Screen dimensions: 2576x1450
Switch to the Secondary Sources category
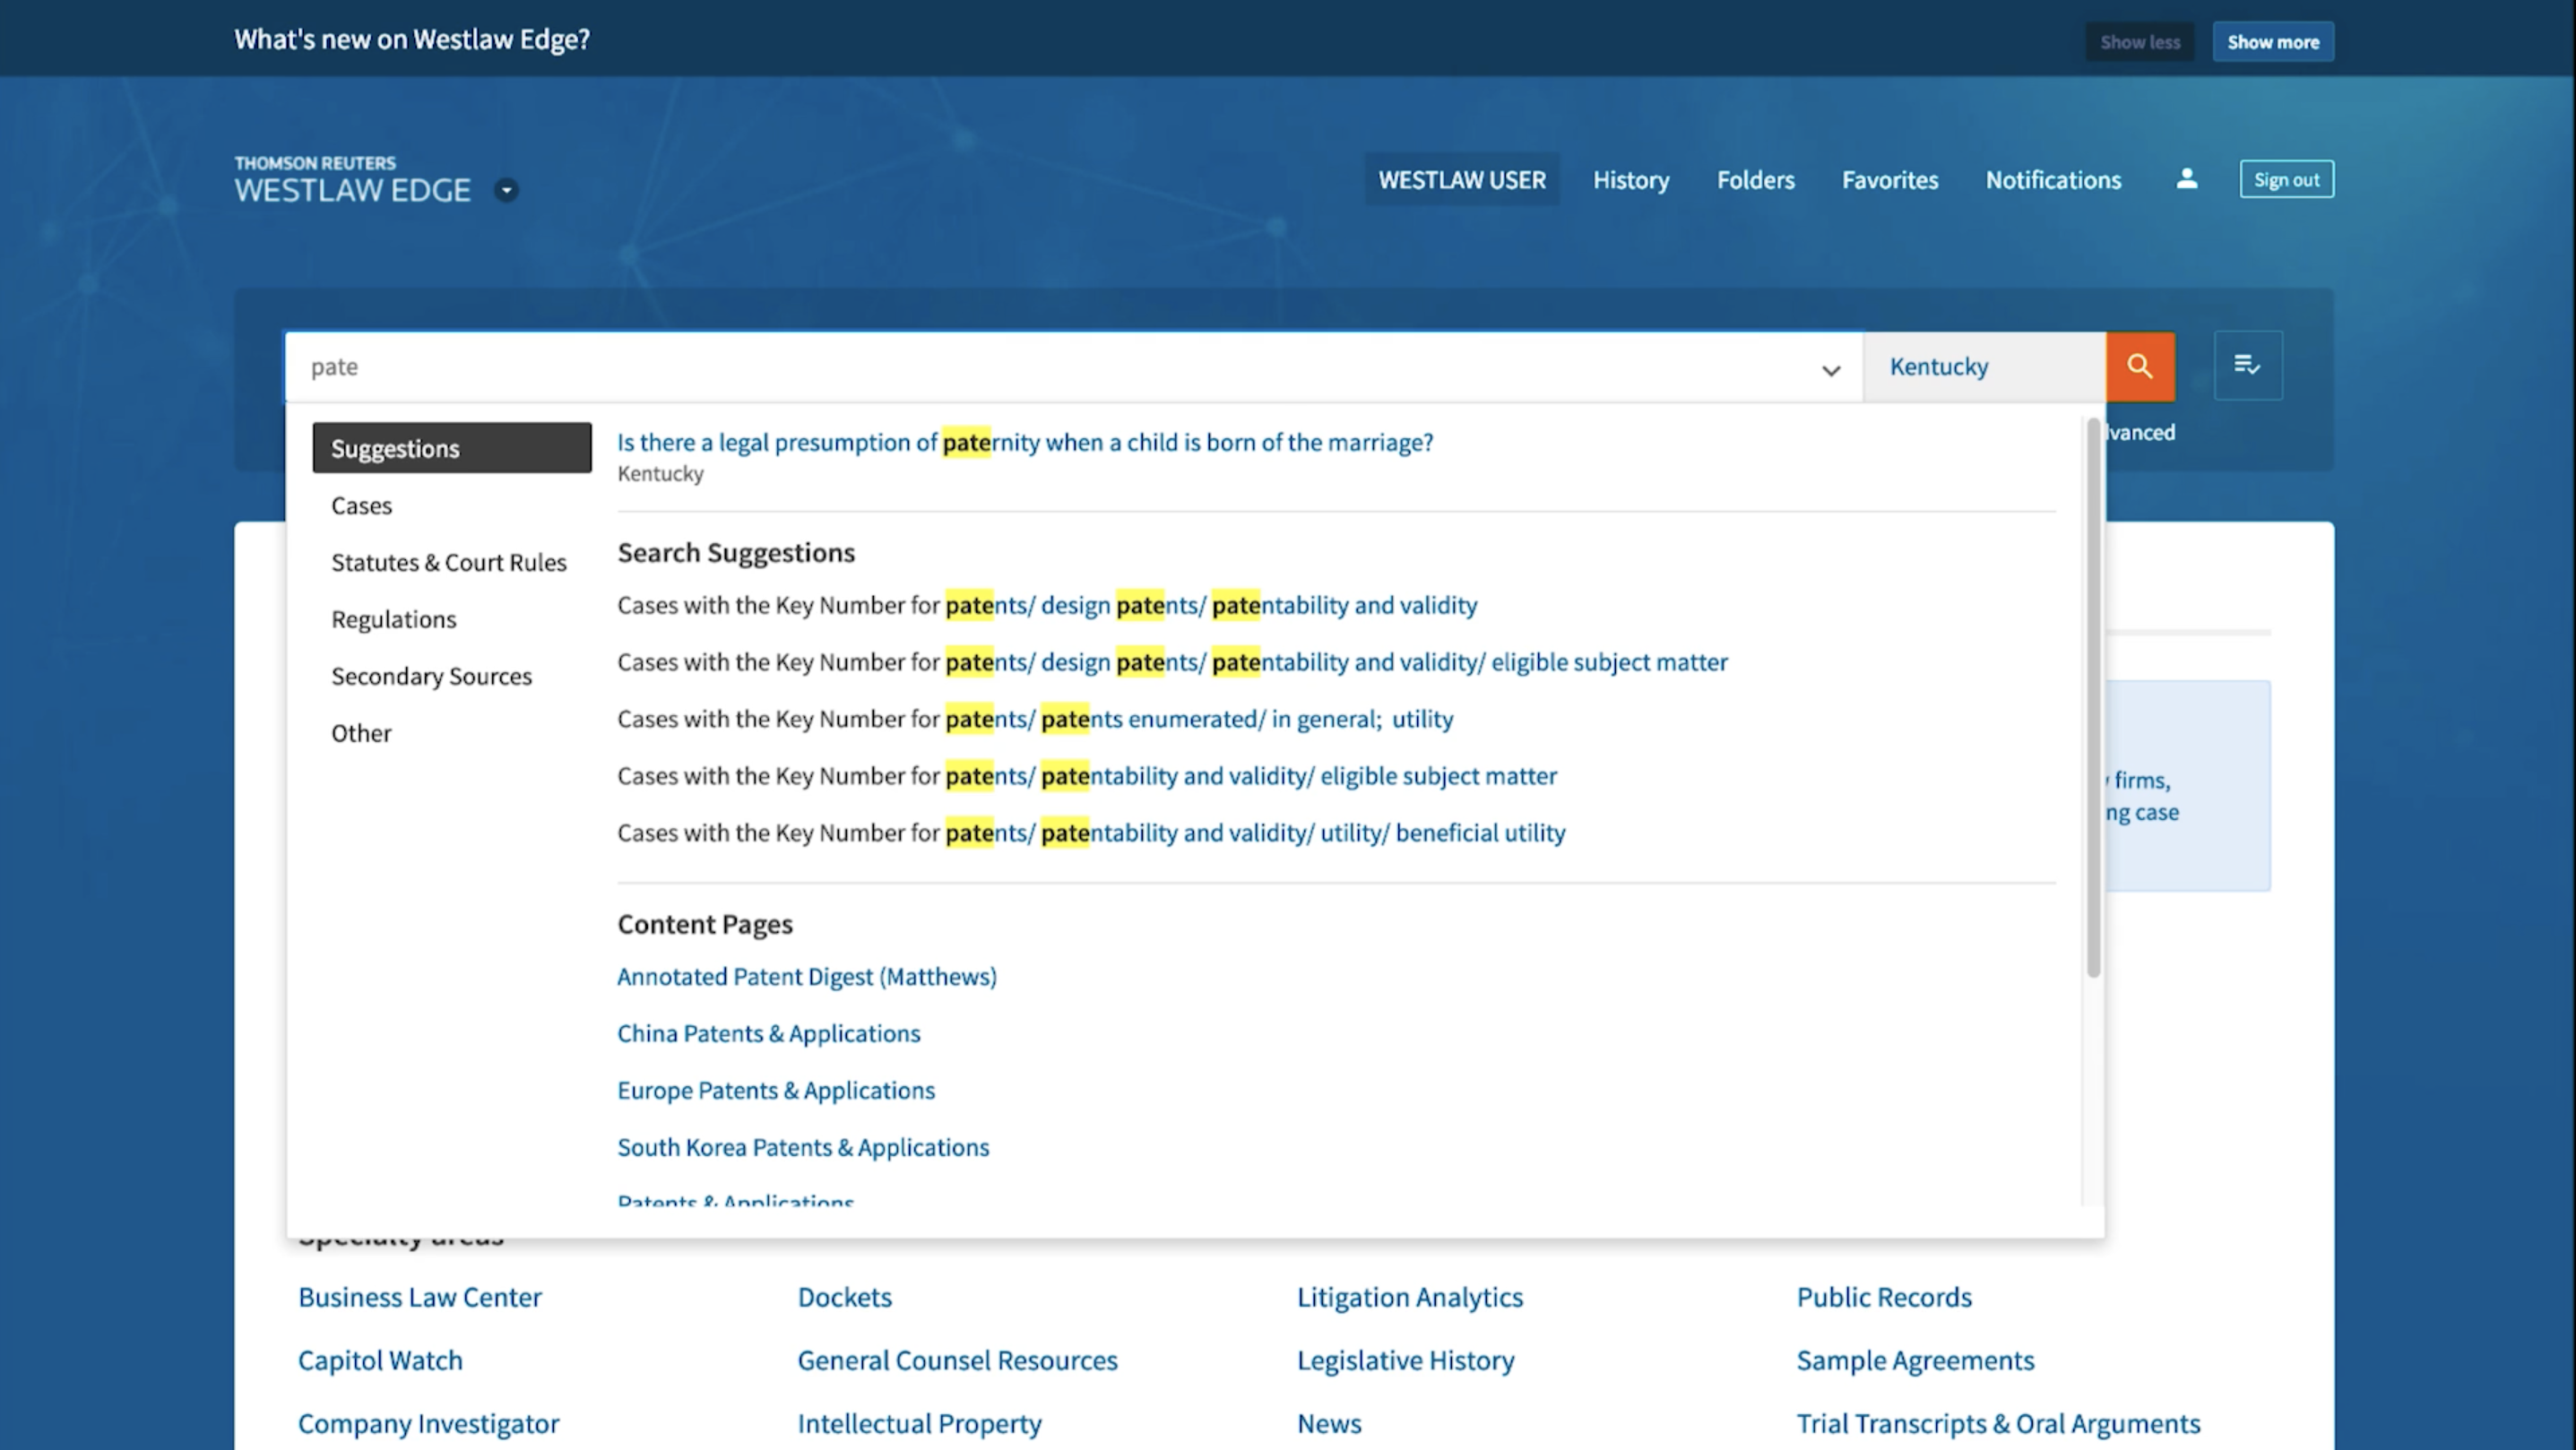tap(431, 676)
